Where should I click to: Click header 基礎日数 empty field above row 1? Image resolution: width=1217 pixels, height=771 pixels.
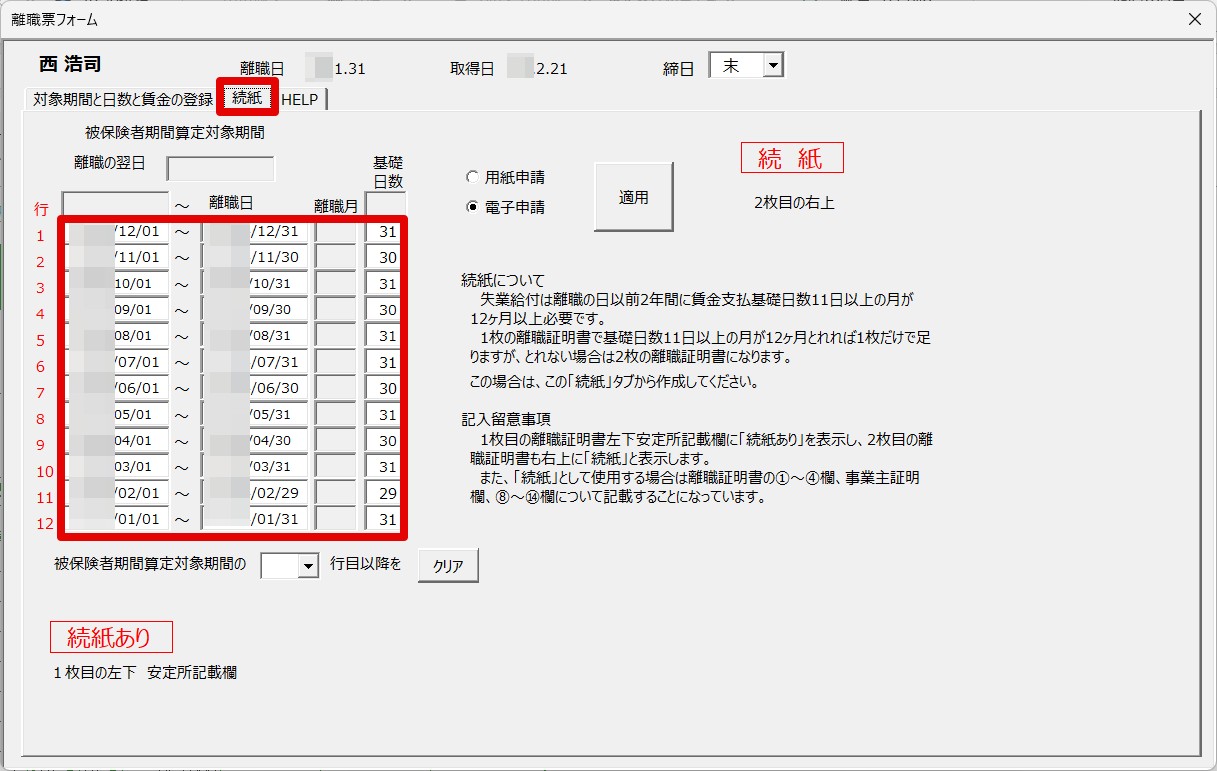click(385, 203)
